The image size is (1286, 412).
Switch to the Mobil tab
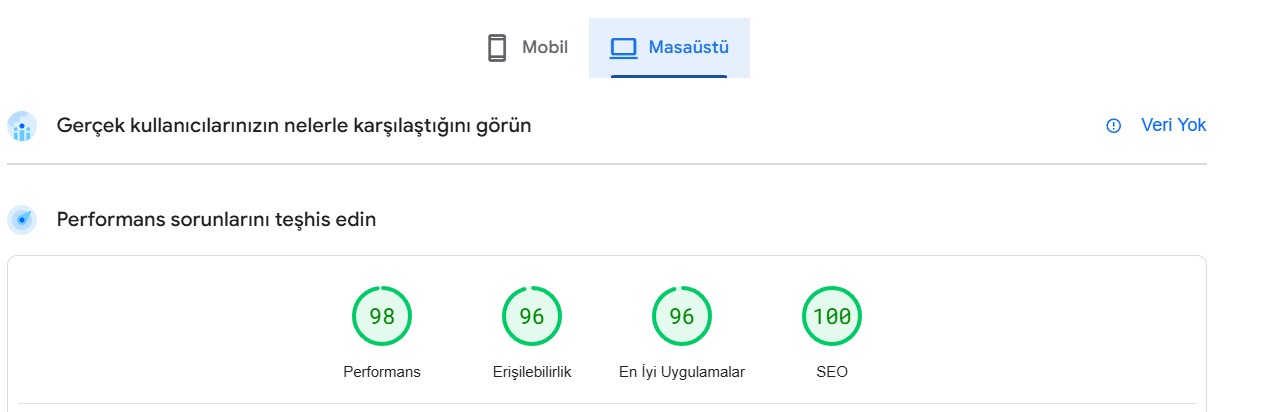528,47
